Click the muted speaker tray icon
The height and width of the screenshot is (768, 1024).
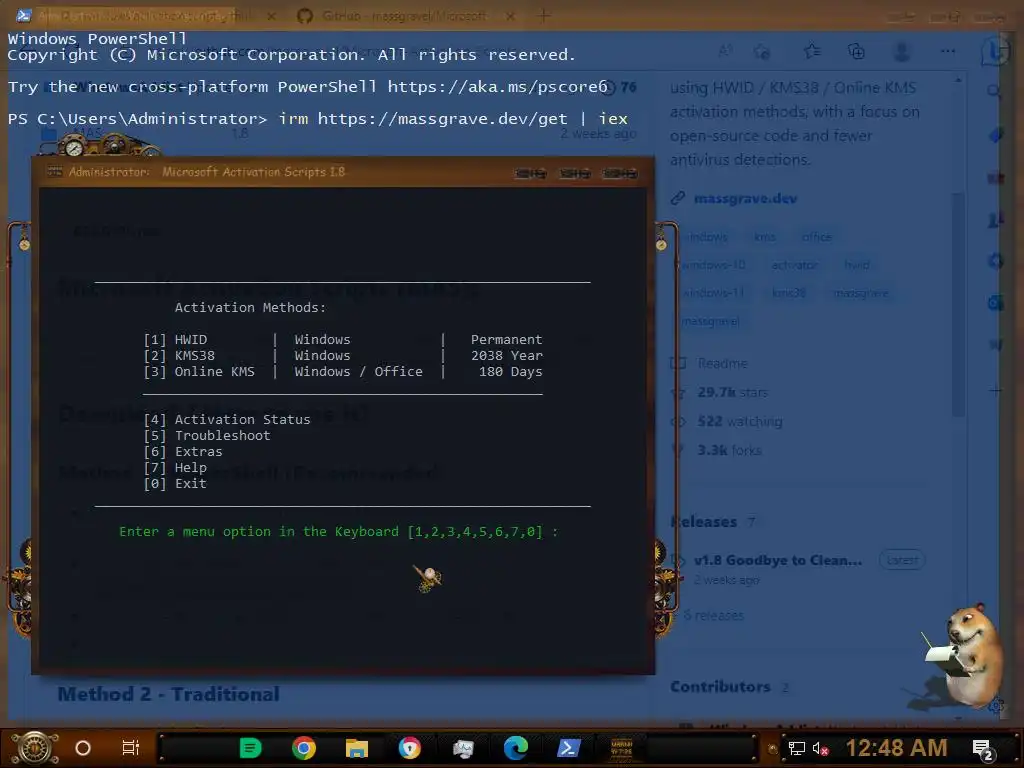click(820, 748)
